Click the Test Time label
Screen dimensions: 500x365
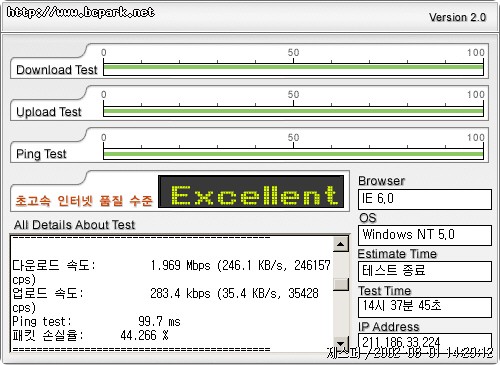pos(385,291)
